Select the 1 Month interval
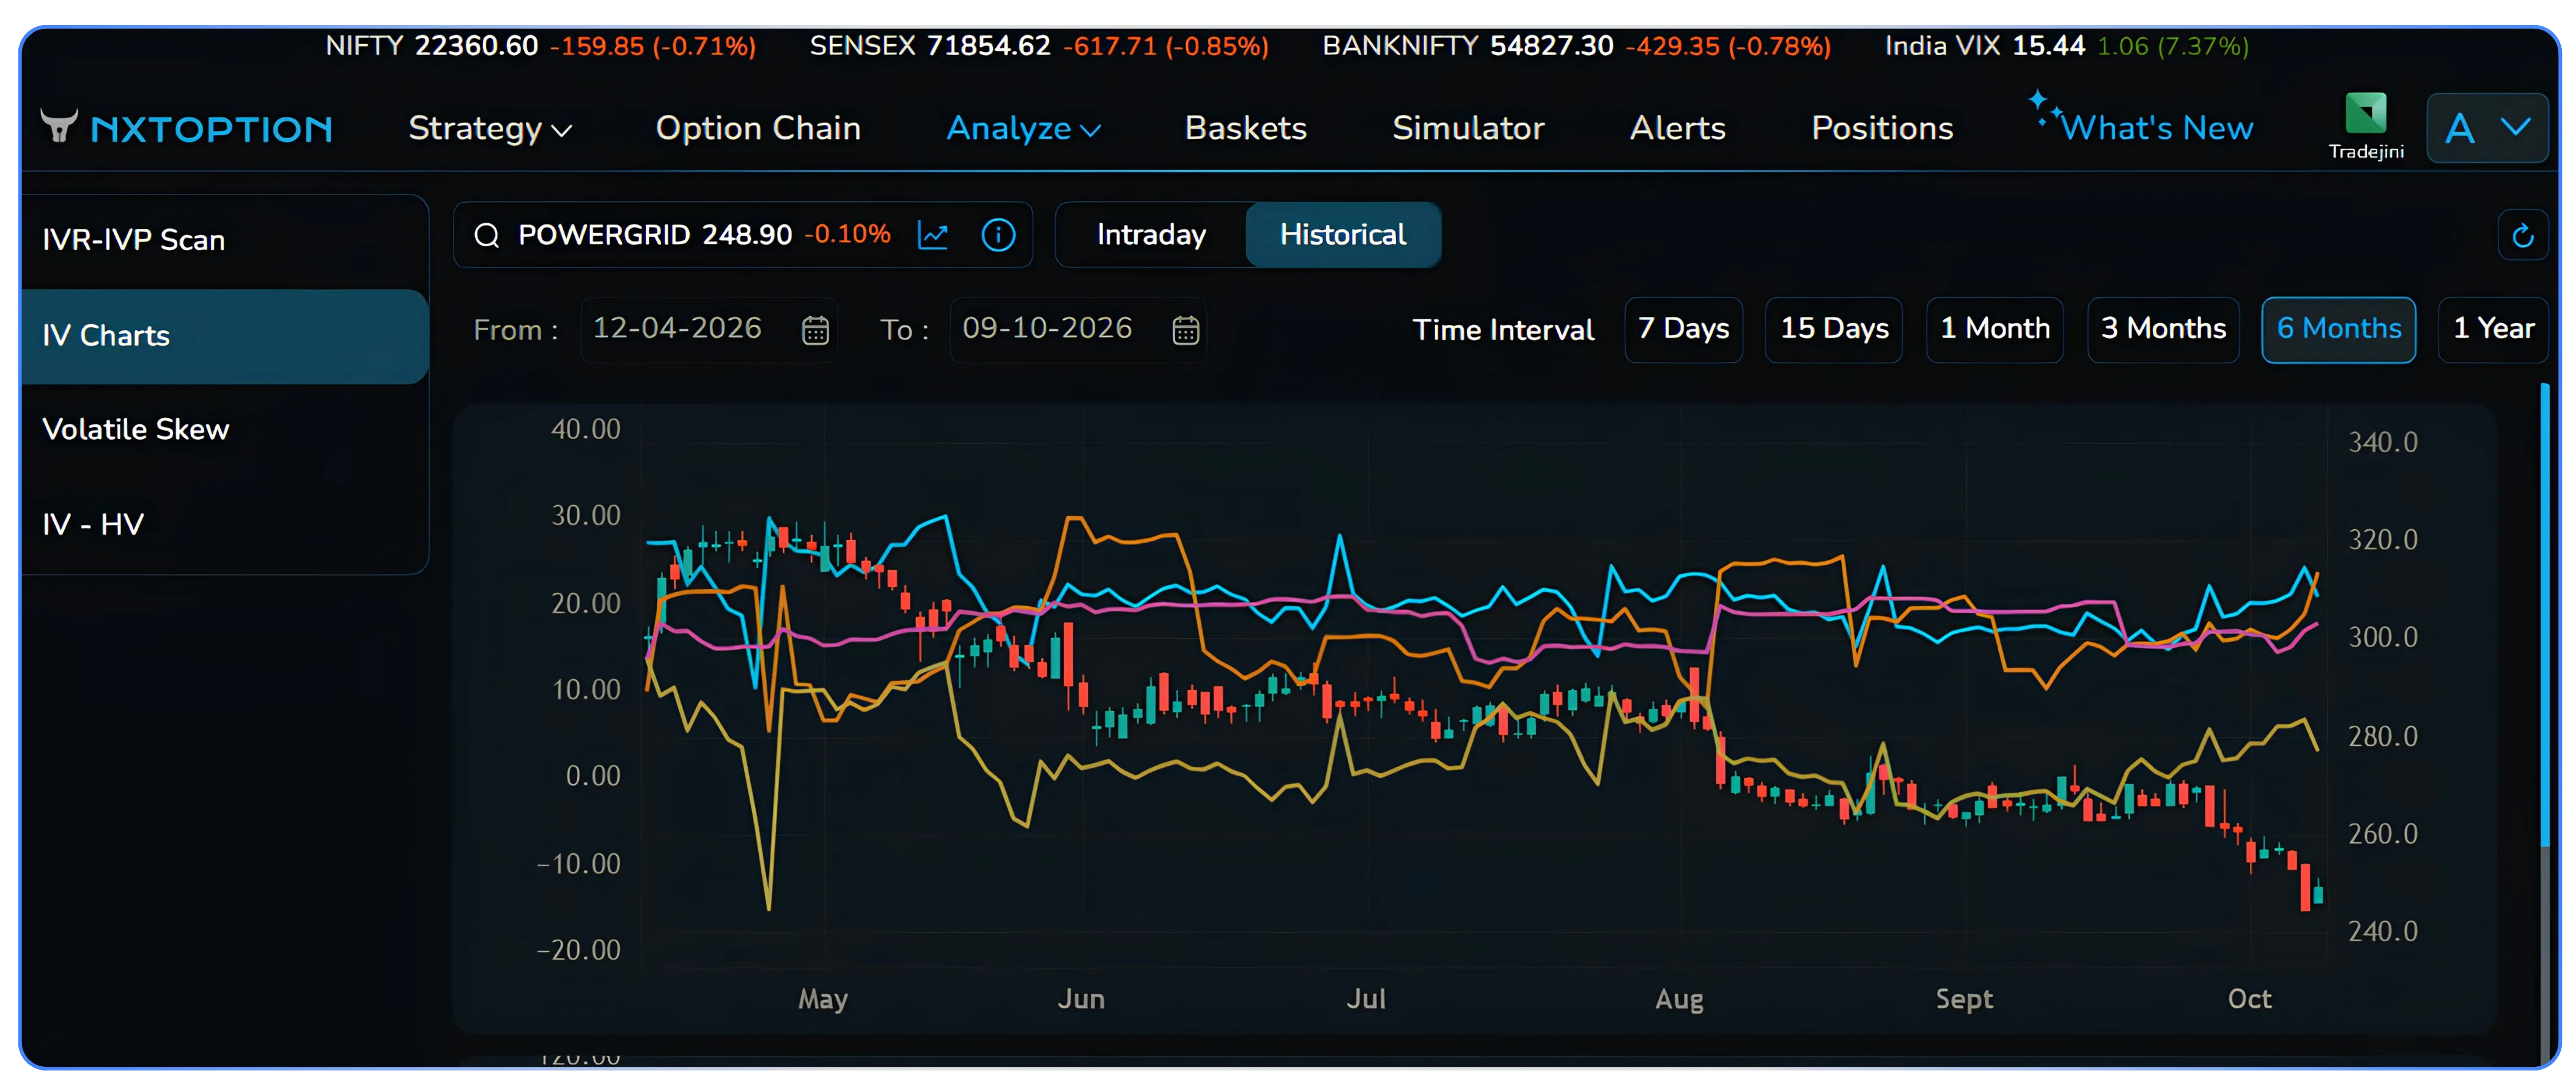The image size is (2576, 1087). point(1995,329)
